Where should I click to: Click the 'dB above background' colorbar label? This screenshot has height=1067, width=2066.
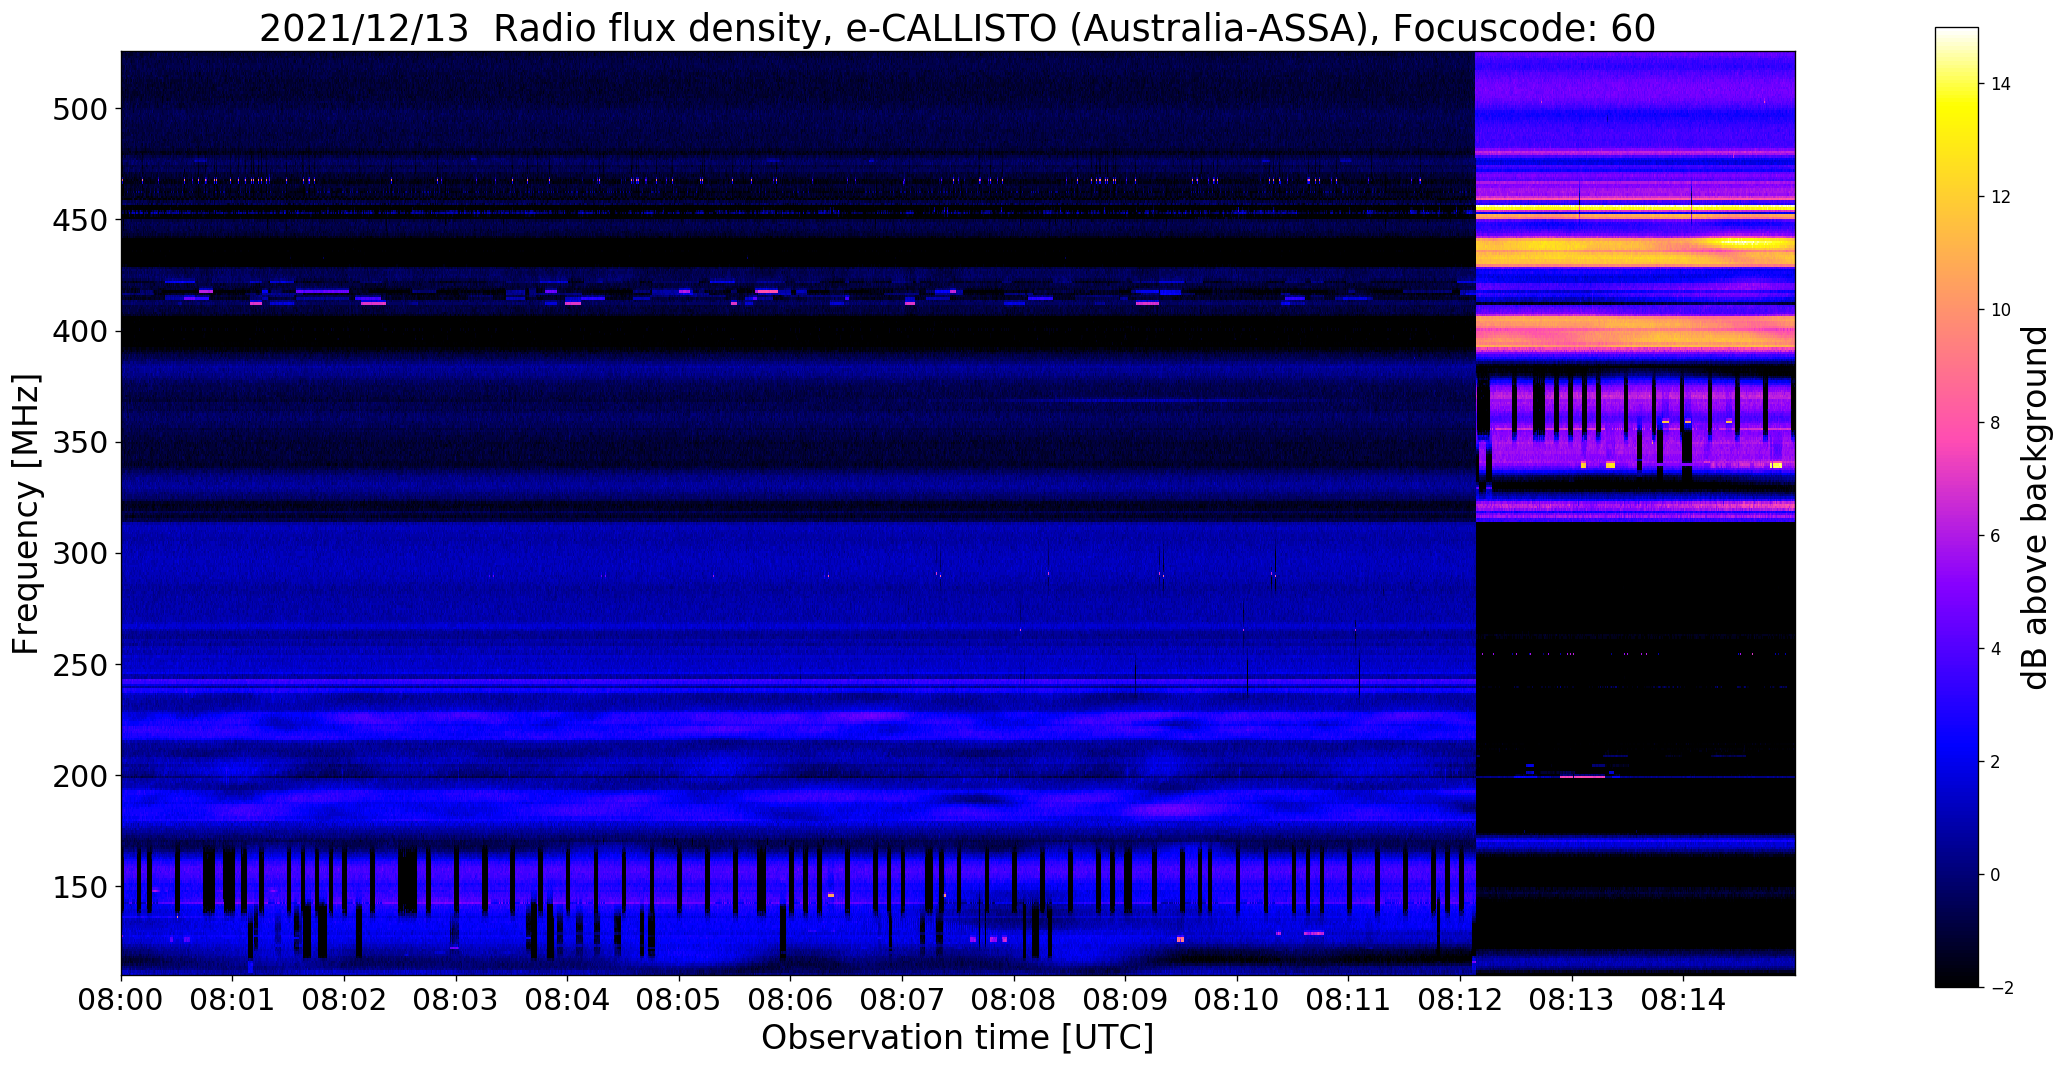pyautogui.click(x=2035, y=508)
